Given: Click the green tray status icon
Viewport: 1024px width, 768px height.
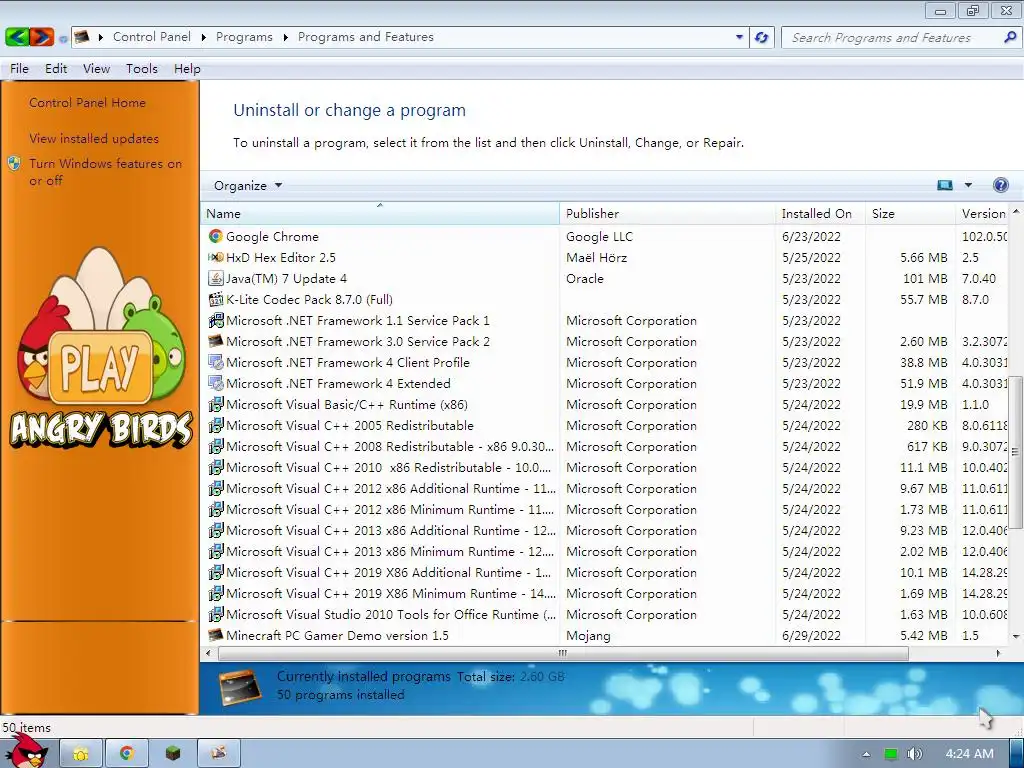Looking at the screenshot, I should point(890,754).
